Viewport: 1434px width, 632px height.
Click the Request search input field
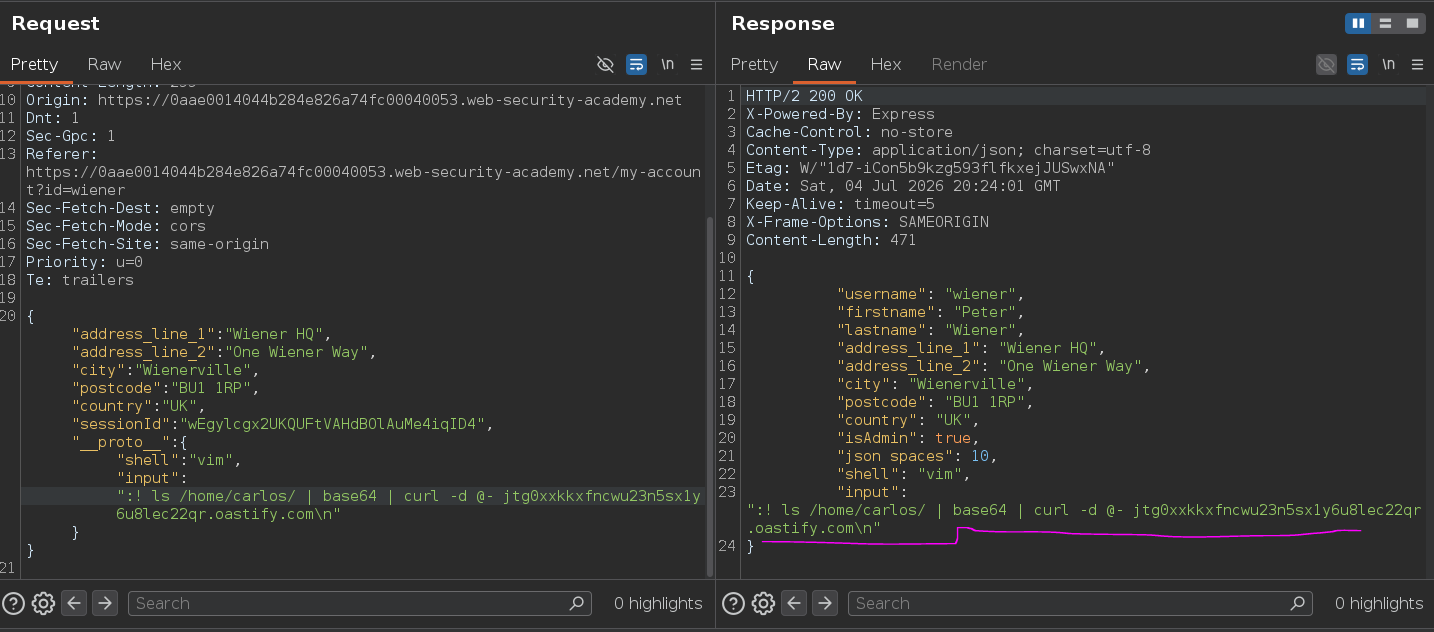(x=359, y=603)
